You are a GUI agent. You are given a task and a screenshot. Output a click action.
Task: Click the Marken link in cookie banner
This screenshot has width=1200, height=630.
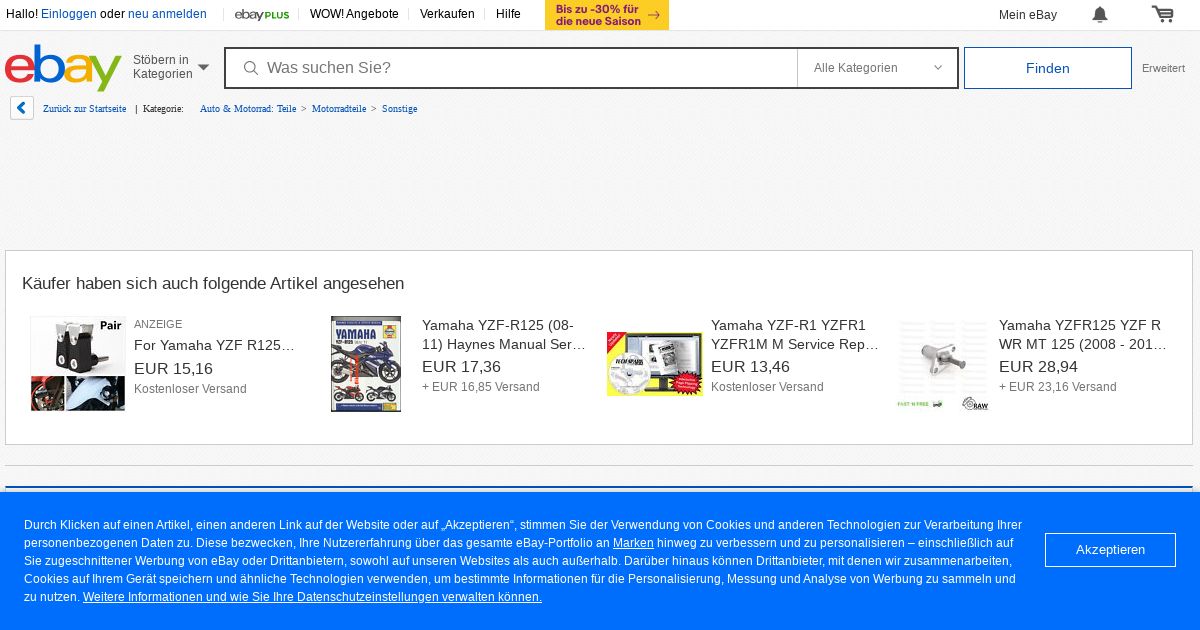click(x=633, y=543)
